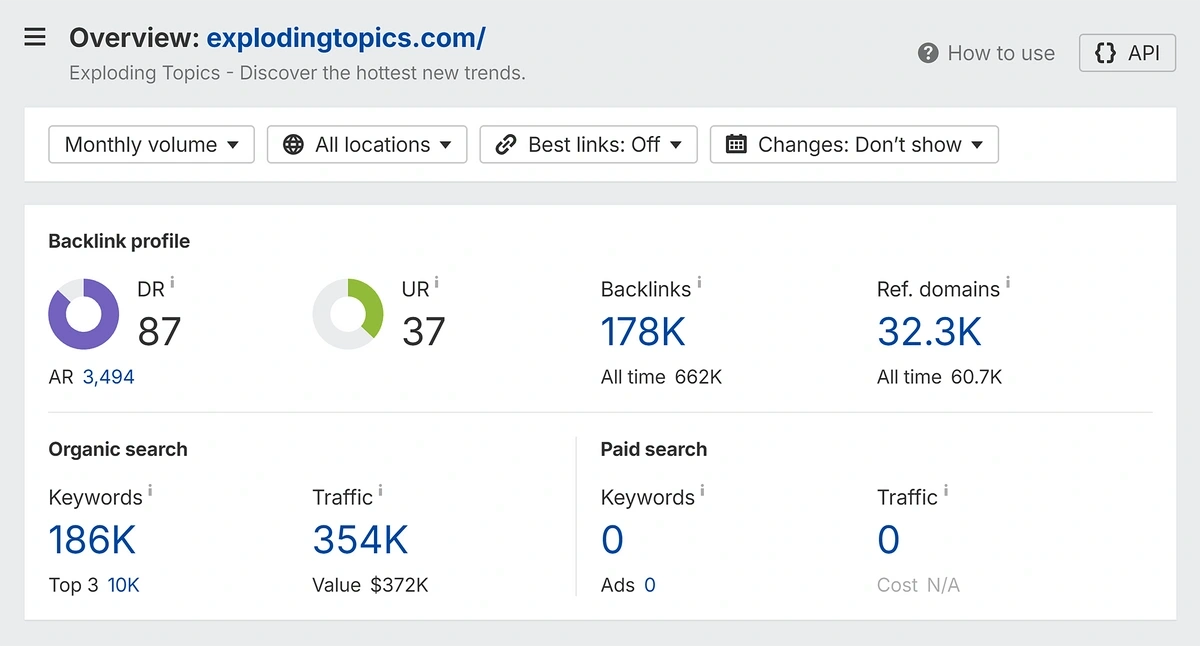Click the AR value 3,494
The height and width of the screenshot is (646, 1200).
click(x=108, y=377)
